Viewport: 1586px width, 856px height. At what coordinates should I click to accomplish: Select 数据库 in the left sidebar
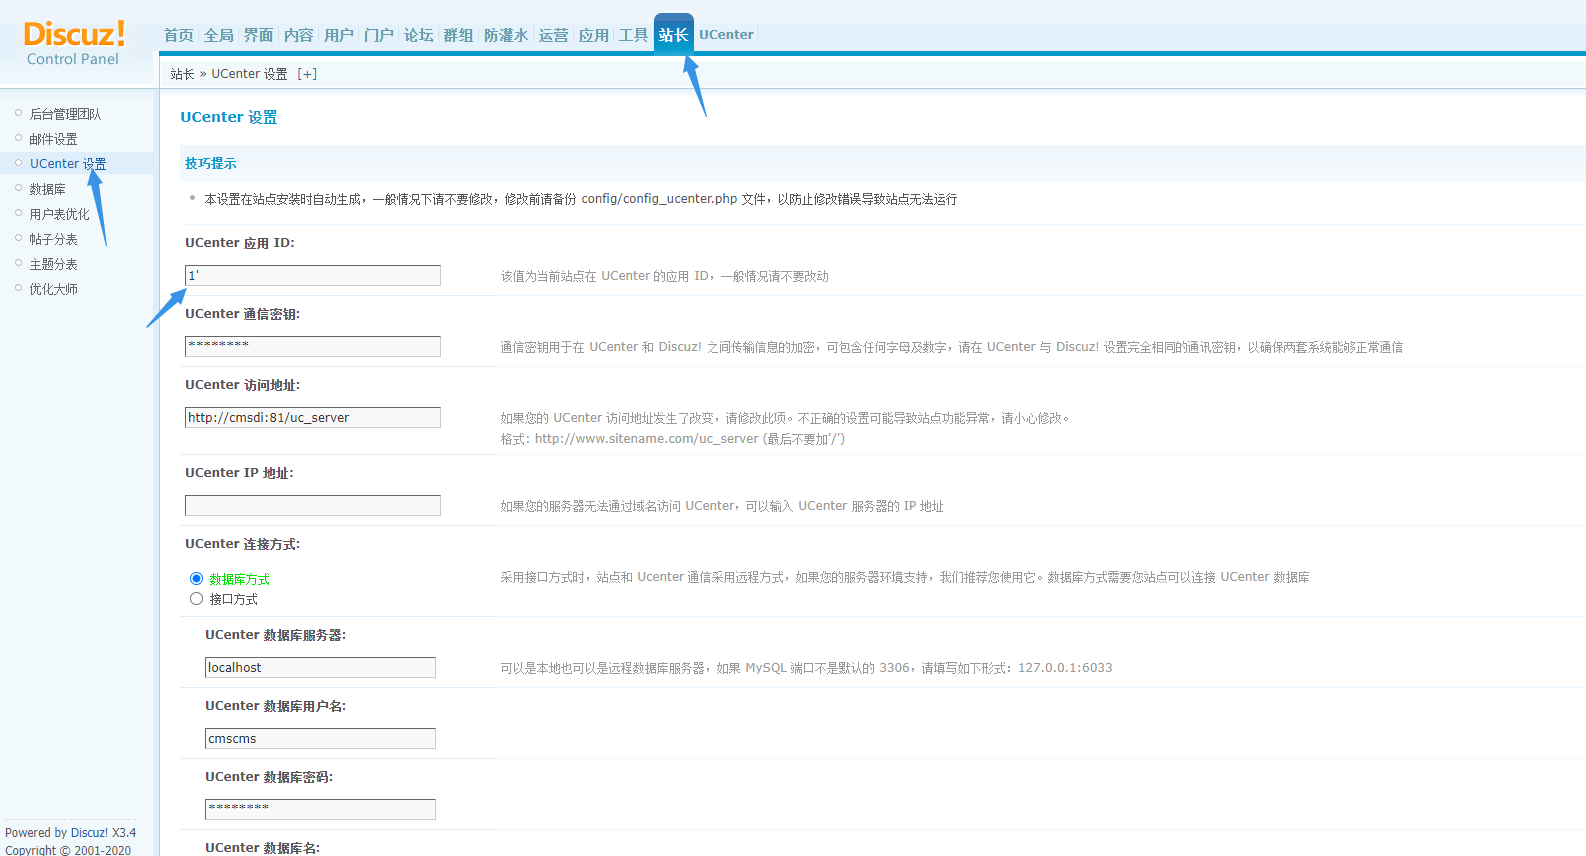(x=47, y=189)
